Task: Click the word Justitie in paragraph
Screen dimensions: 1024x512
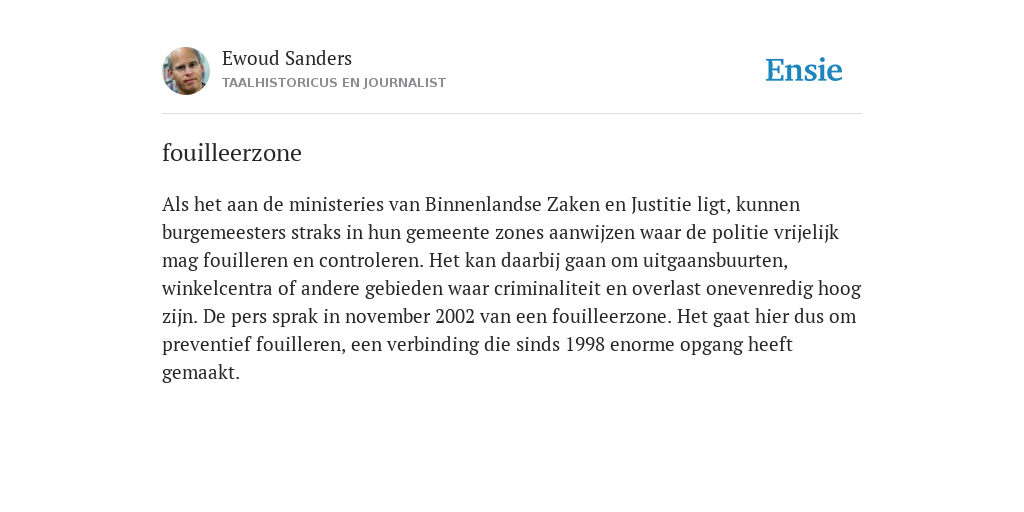Action: click(661, 204)
